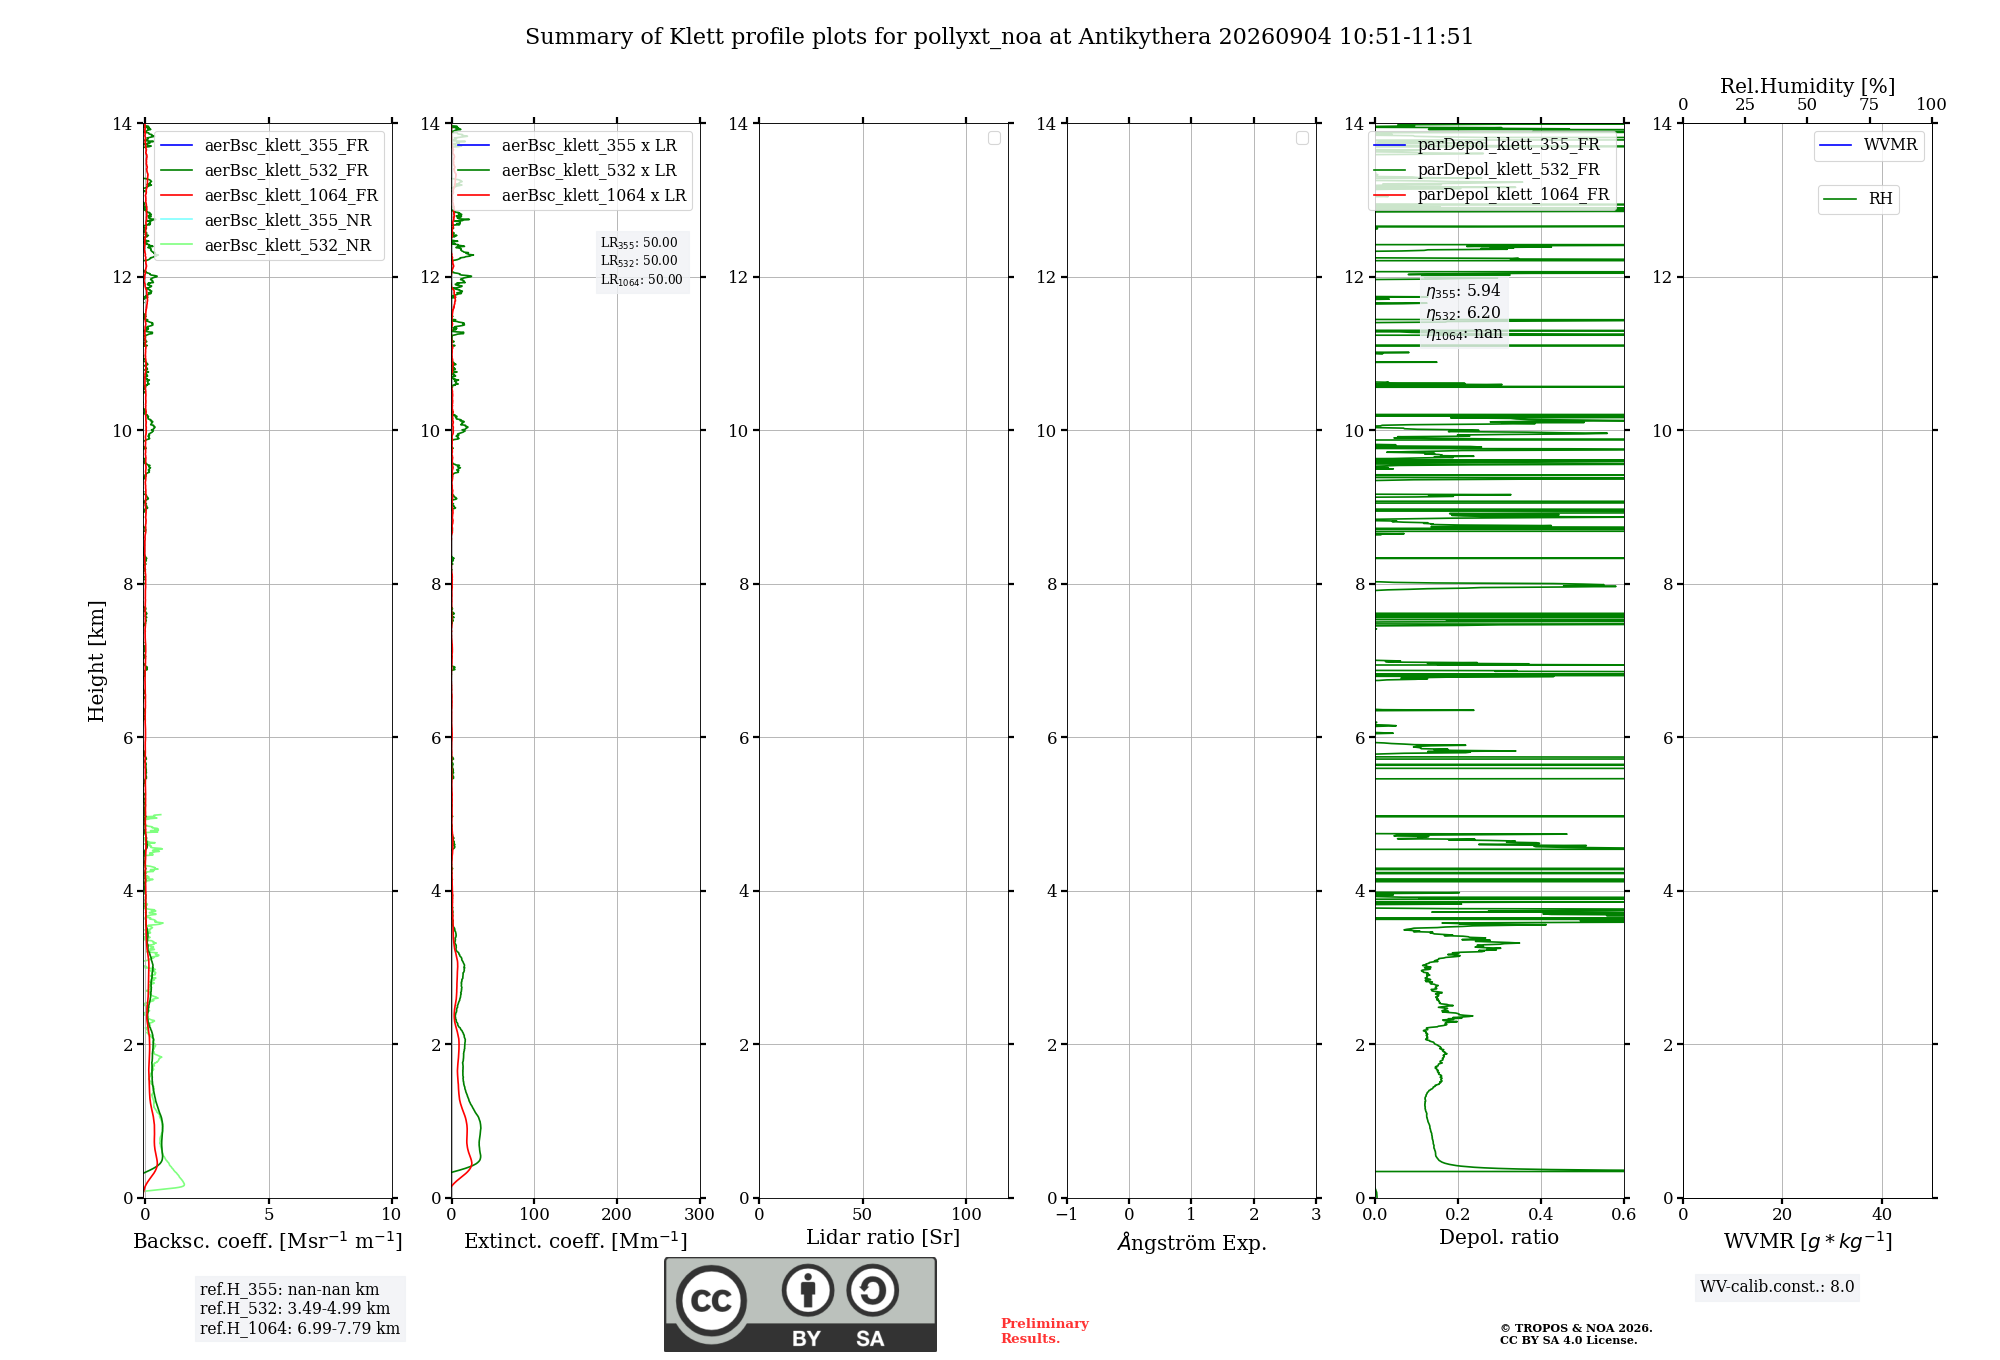Click the SA label in the license badge

coord(870,1339)
